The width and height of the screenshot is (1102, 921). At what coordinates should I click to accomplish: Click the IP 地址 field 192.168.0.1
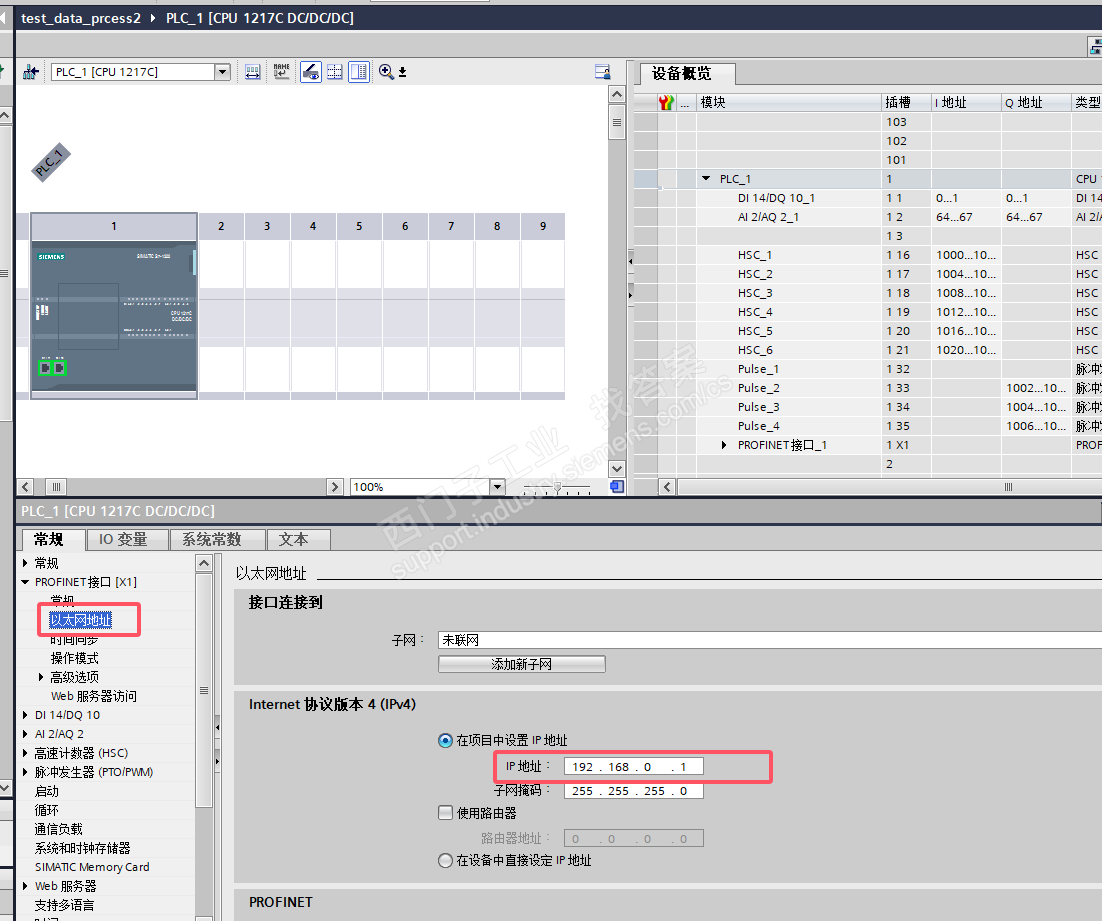633,766
